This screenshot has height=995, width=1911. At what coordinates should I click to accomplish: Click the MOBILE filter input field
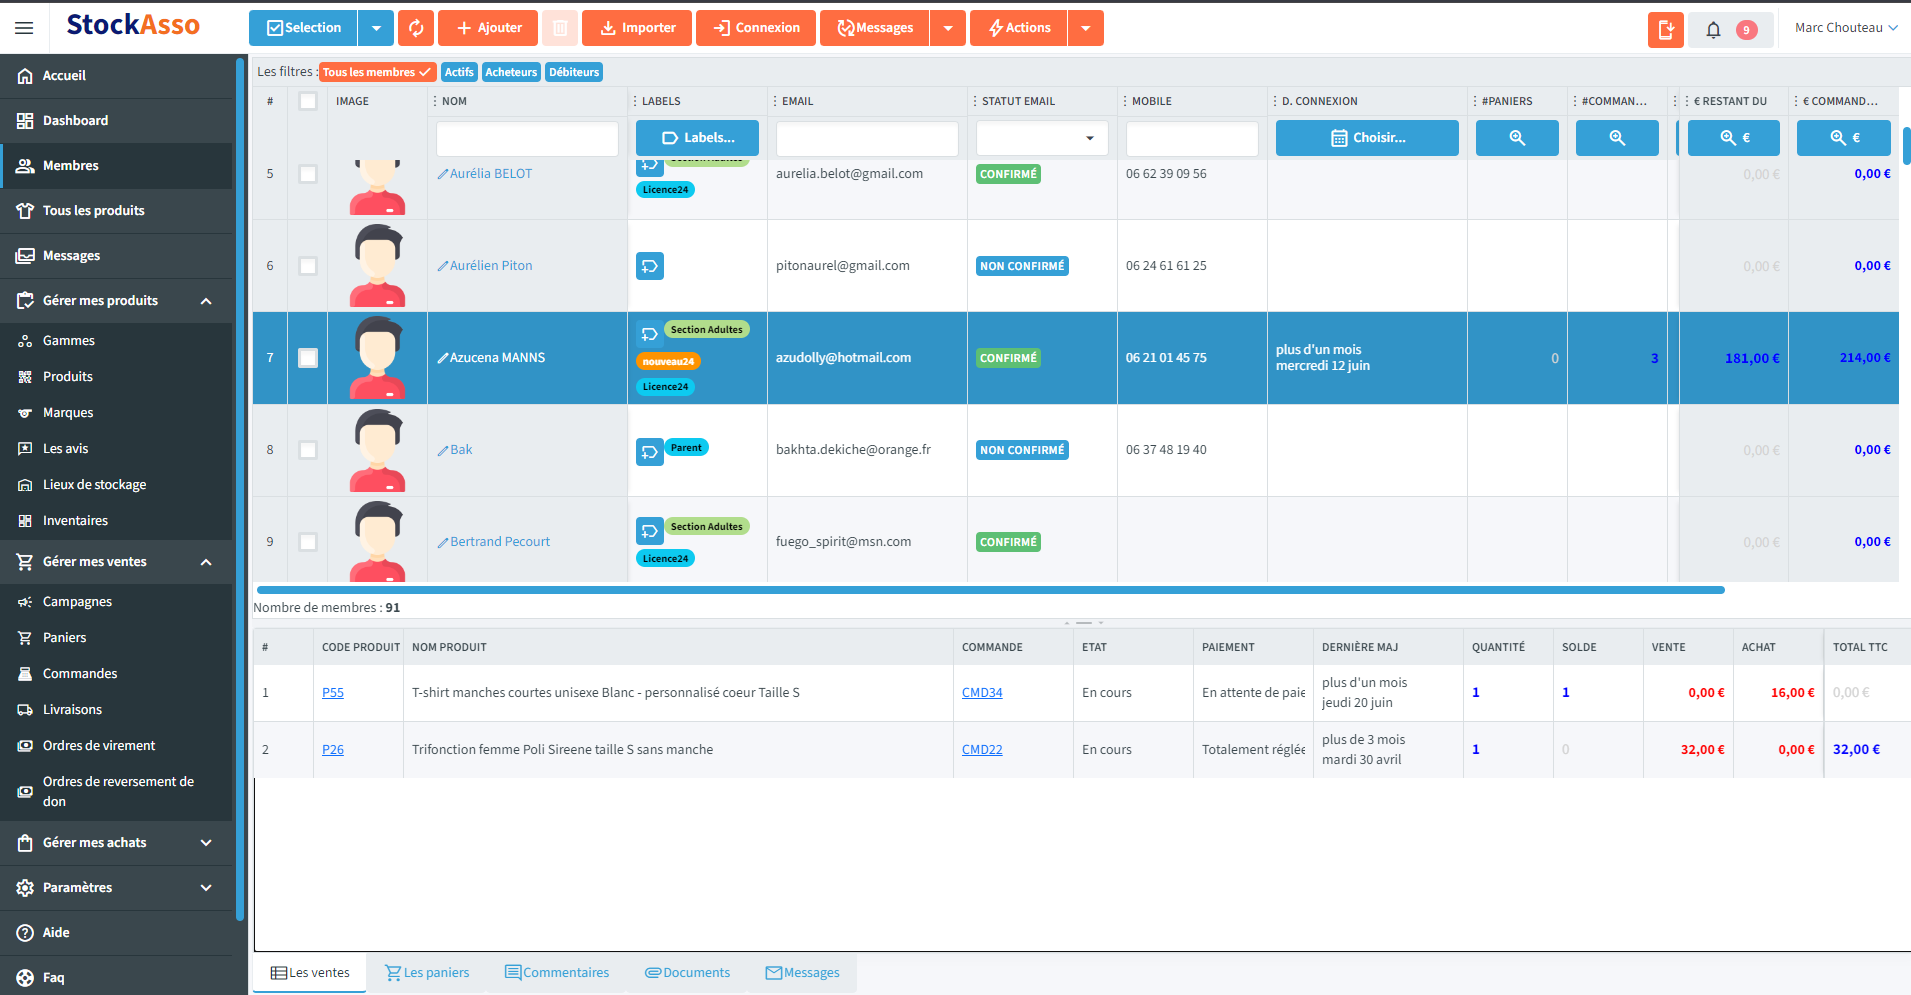point(1192,138)
